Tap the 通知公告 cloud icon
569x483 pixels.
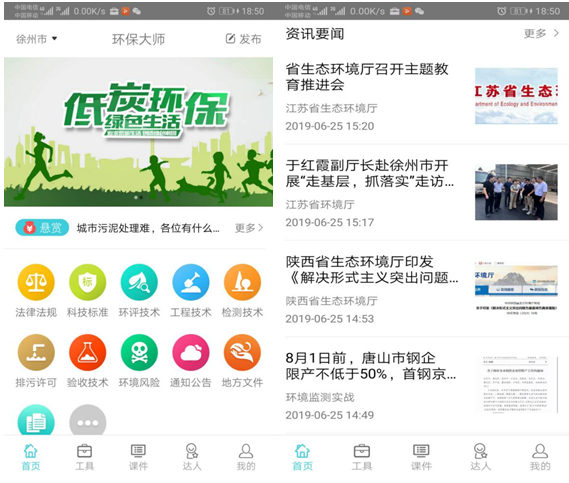(x=191, y=352)
